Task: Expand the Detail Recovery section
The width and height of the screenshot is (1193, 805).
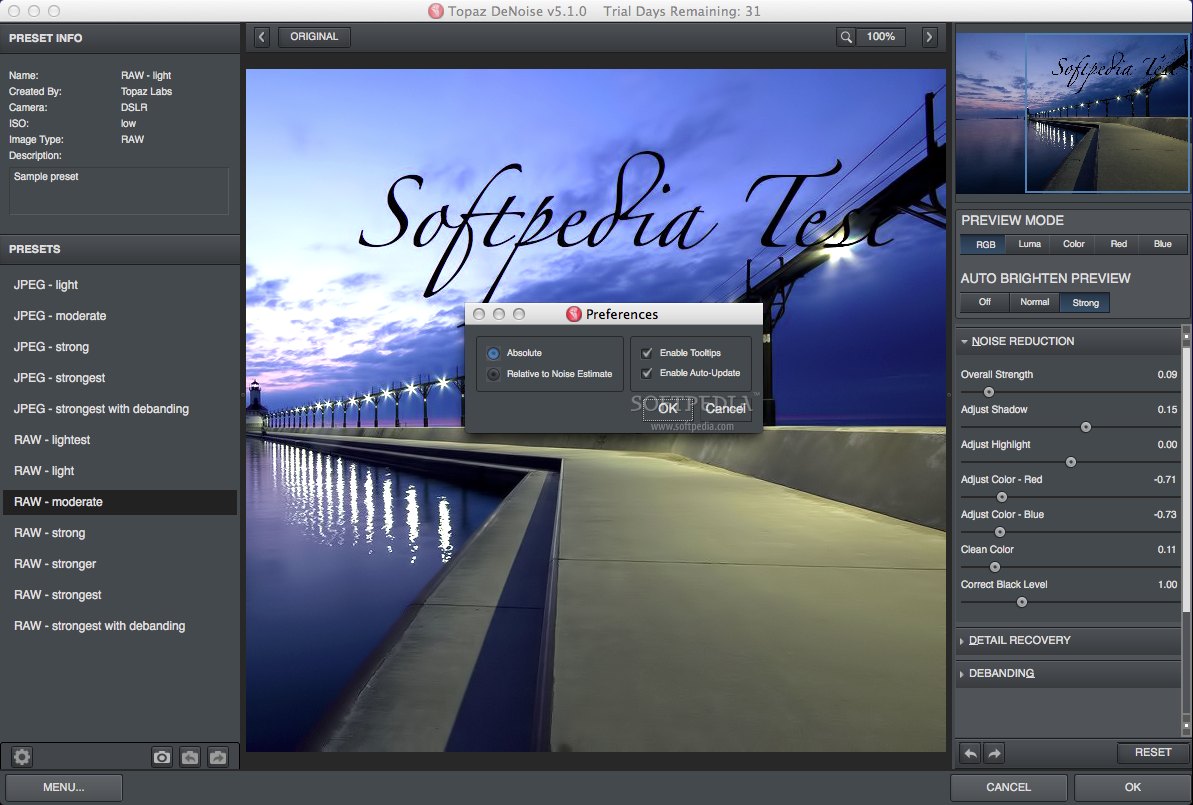Action: (x=1019, y=640)
